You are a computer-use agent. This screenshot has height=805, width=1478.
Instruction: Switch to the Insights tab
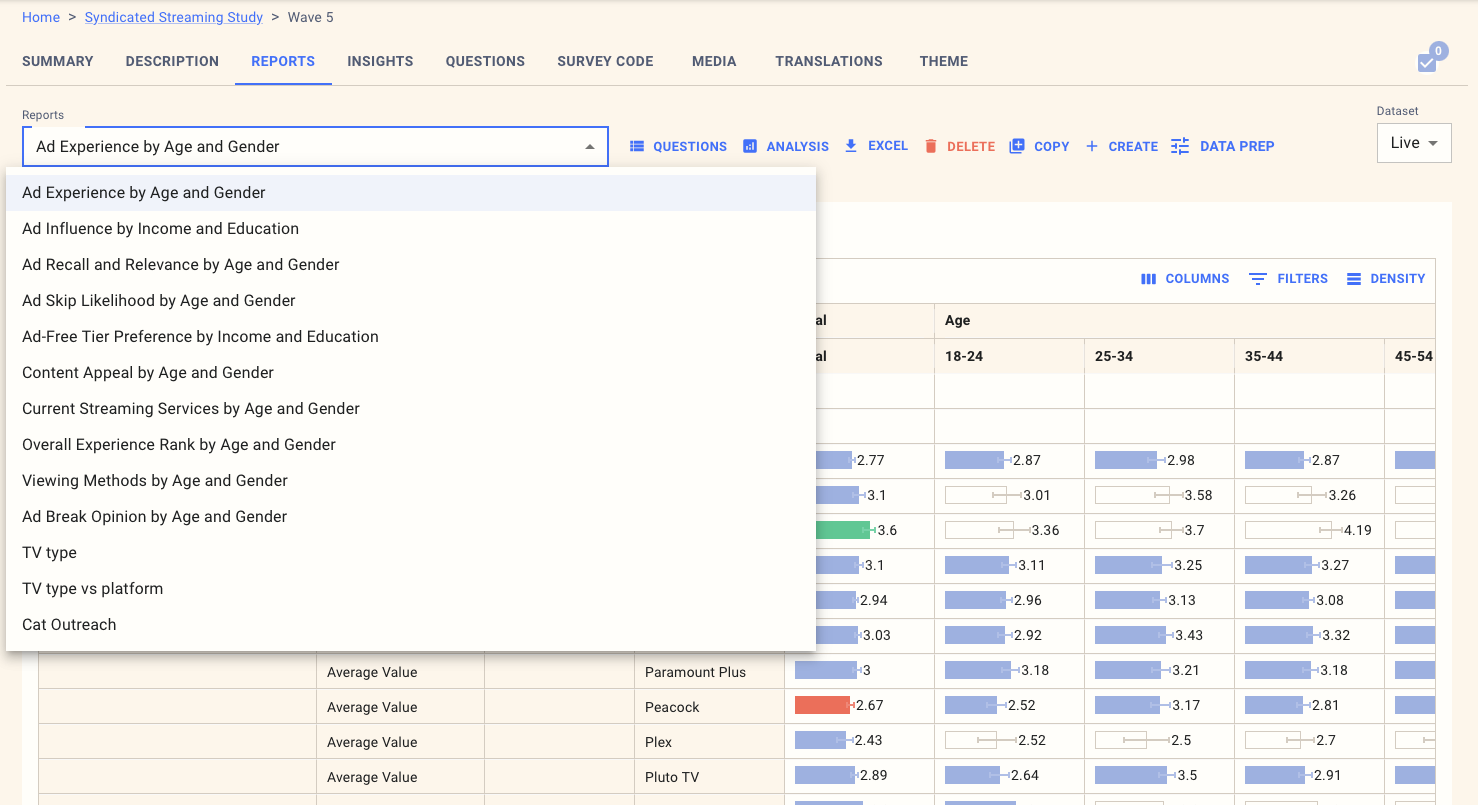[x=380, y=61]
